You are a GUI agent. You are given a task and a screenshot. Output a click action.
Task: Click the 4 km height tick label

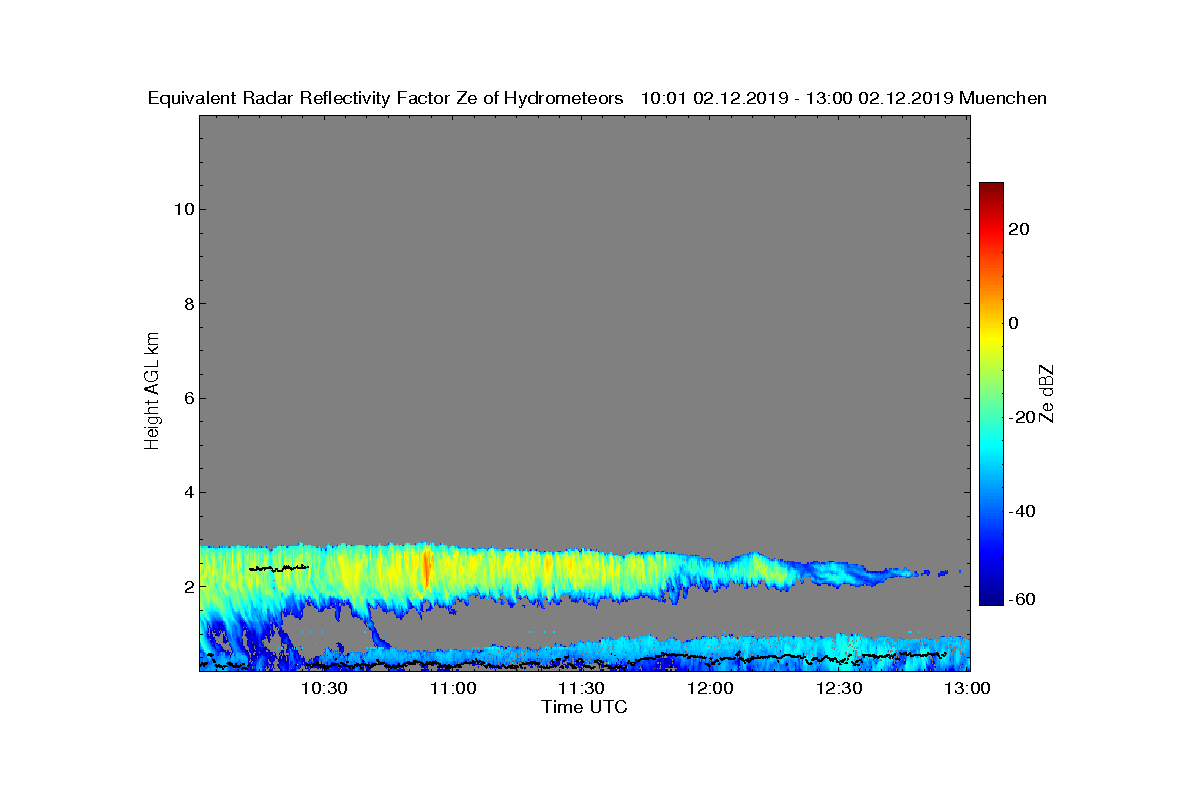coord(186,492)
